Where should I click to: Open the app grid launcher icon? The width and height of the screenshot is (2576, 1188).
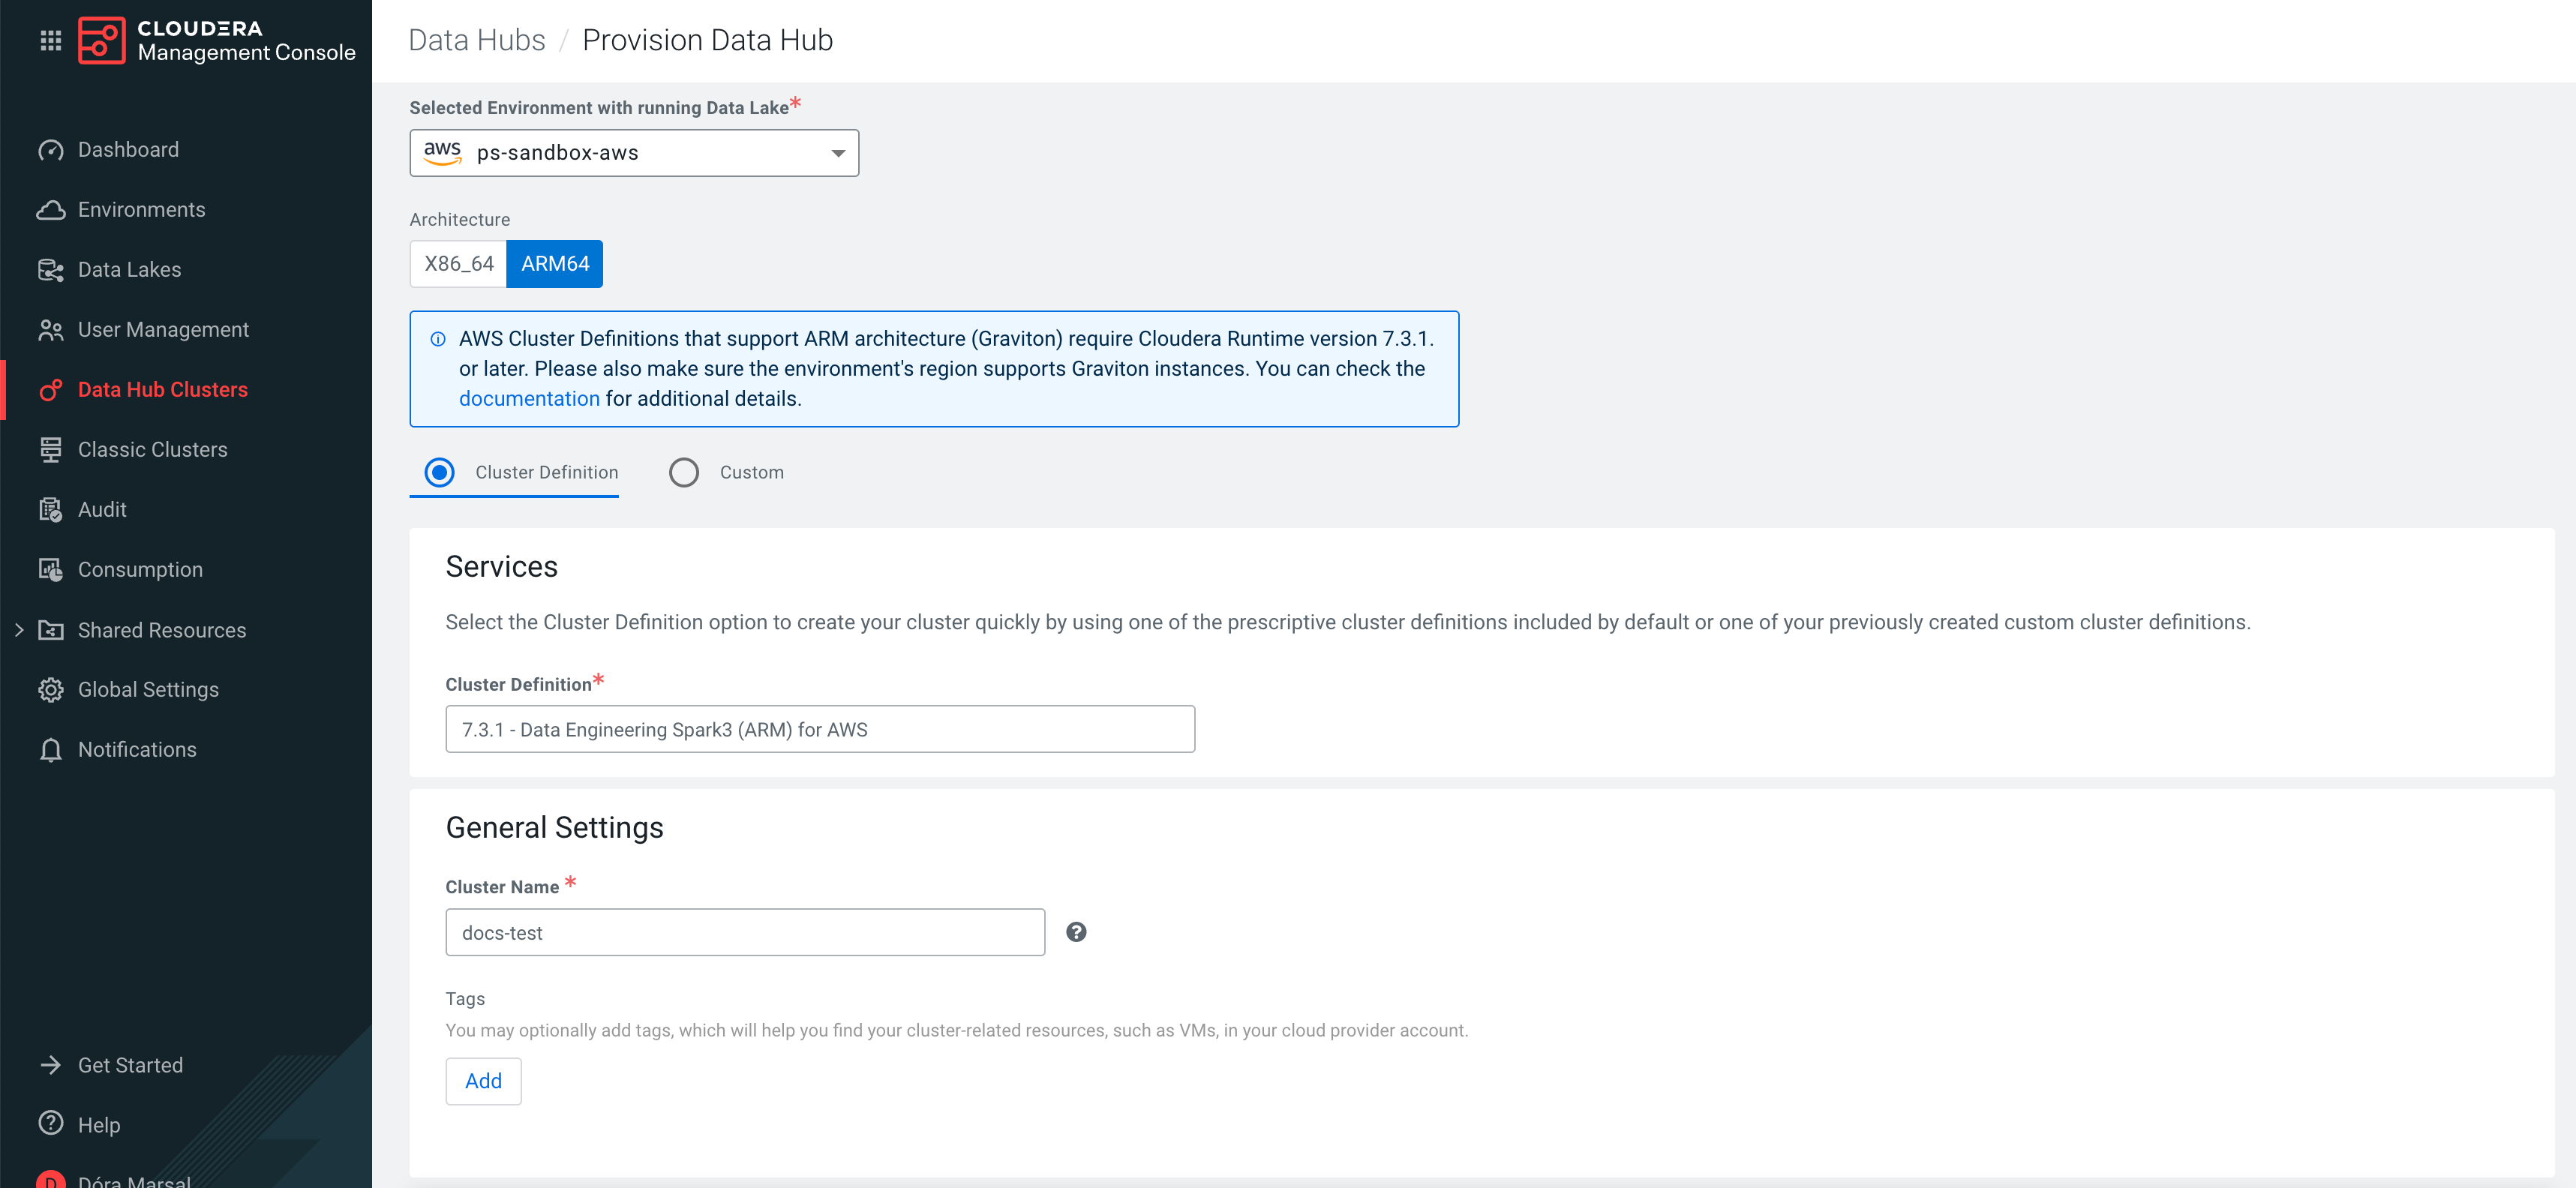[x=50, y=40]
